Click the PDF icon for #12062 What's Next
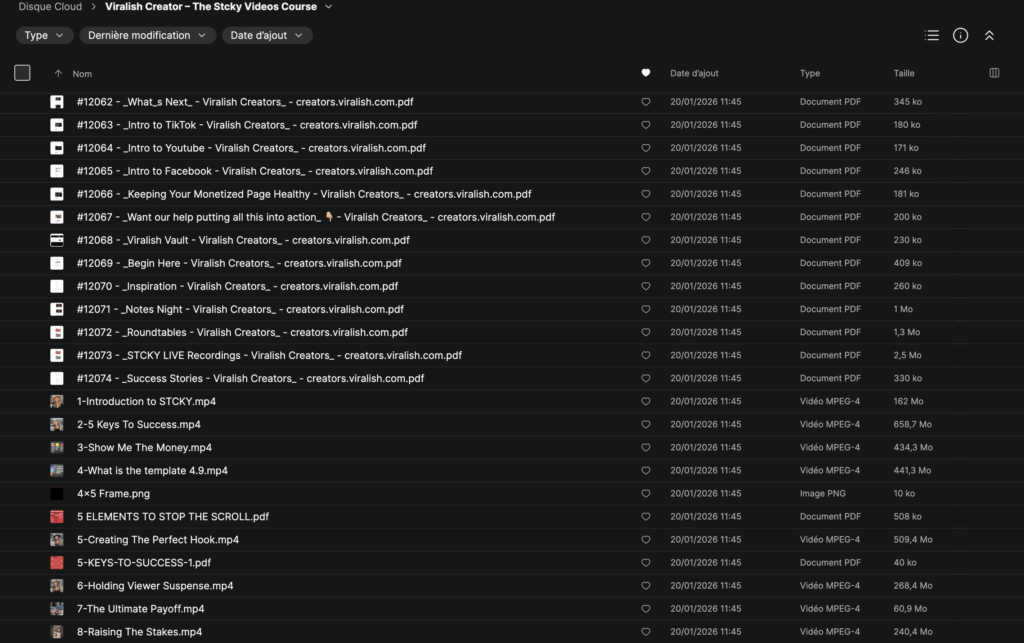 [x=57, y=102]
